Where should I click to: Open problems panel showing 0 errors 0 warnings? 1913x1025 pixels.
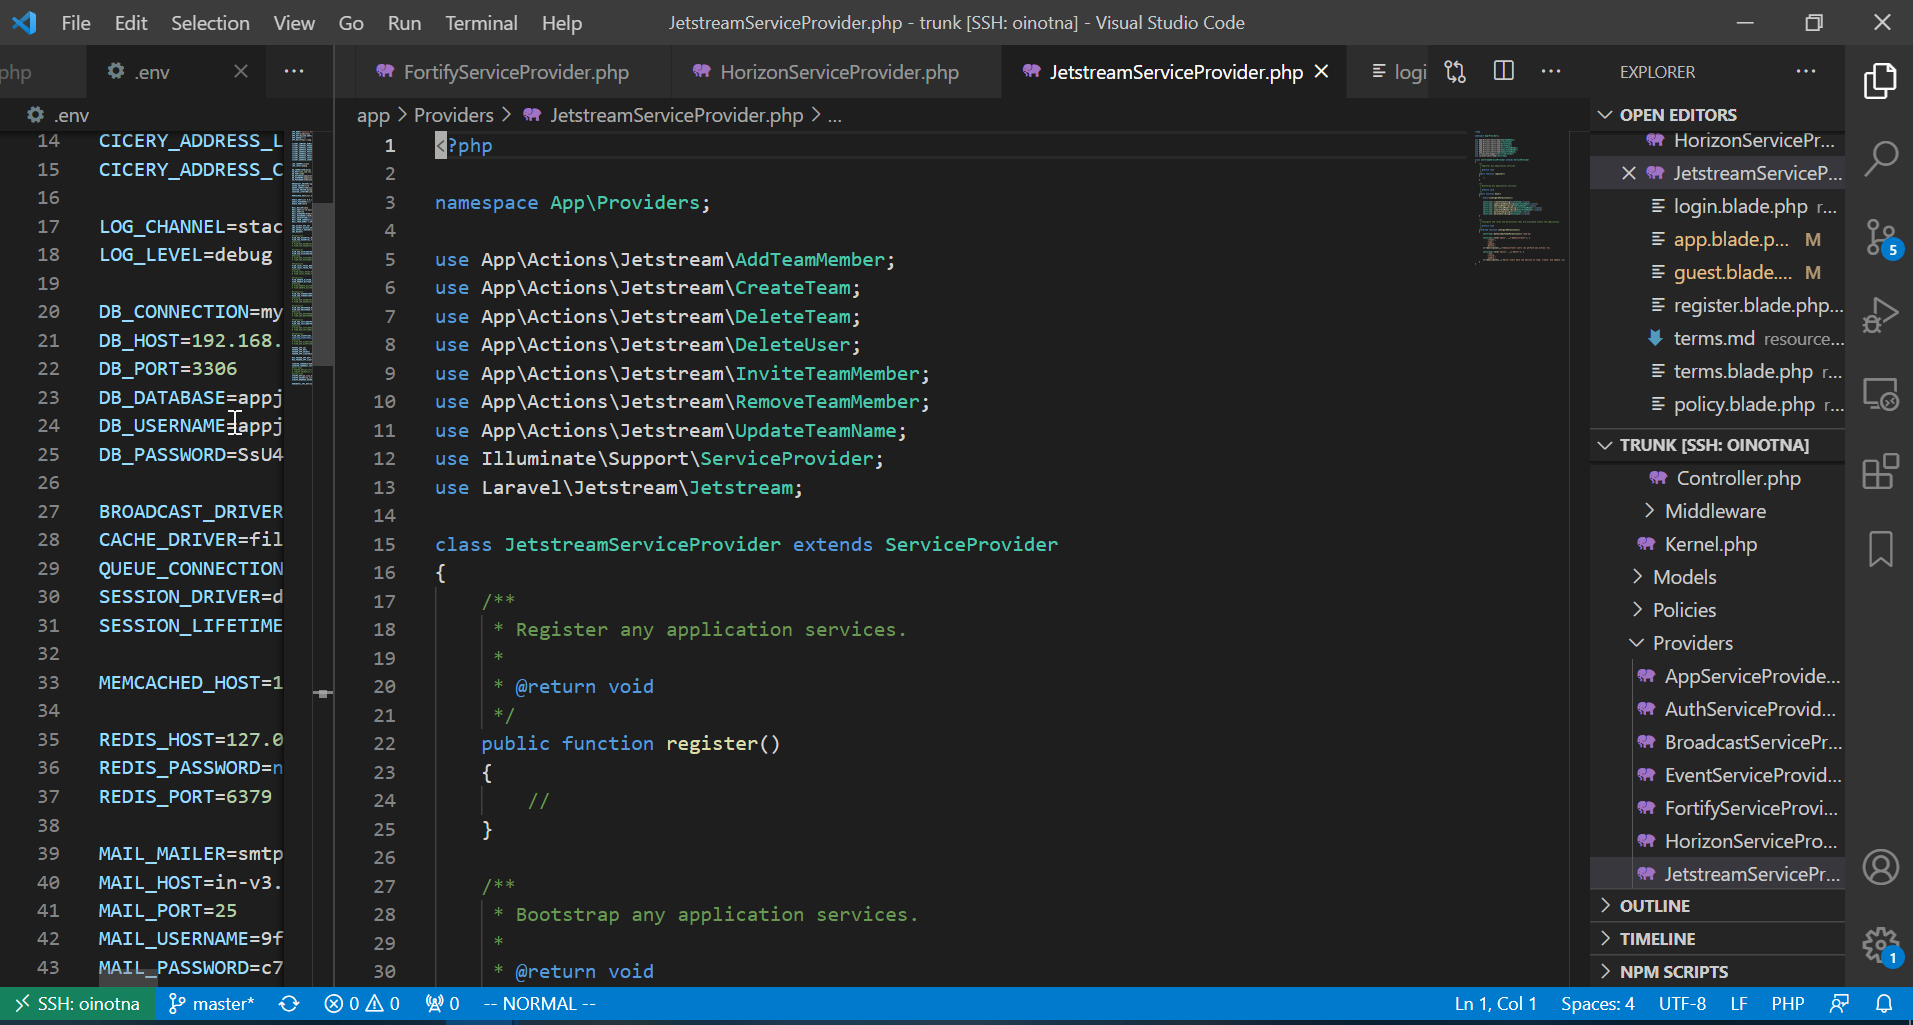coord(362,1004)
